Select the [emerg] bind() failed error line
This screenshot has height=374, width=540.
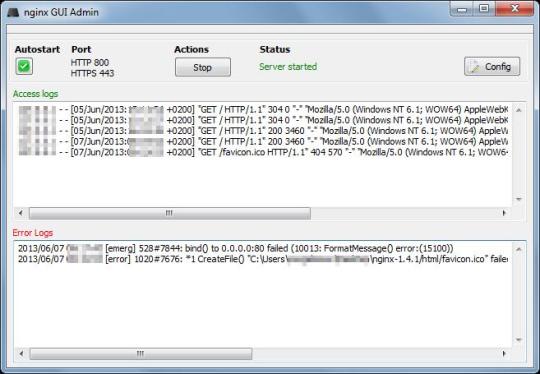(x=236, y=248)
